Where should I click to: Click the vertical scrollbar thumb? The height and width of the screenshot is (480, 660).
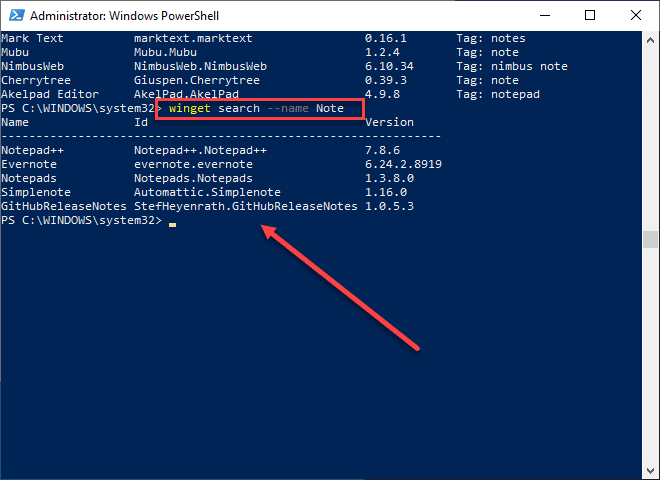(x=650, y=239)
